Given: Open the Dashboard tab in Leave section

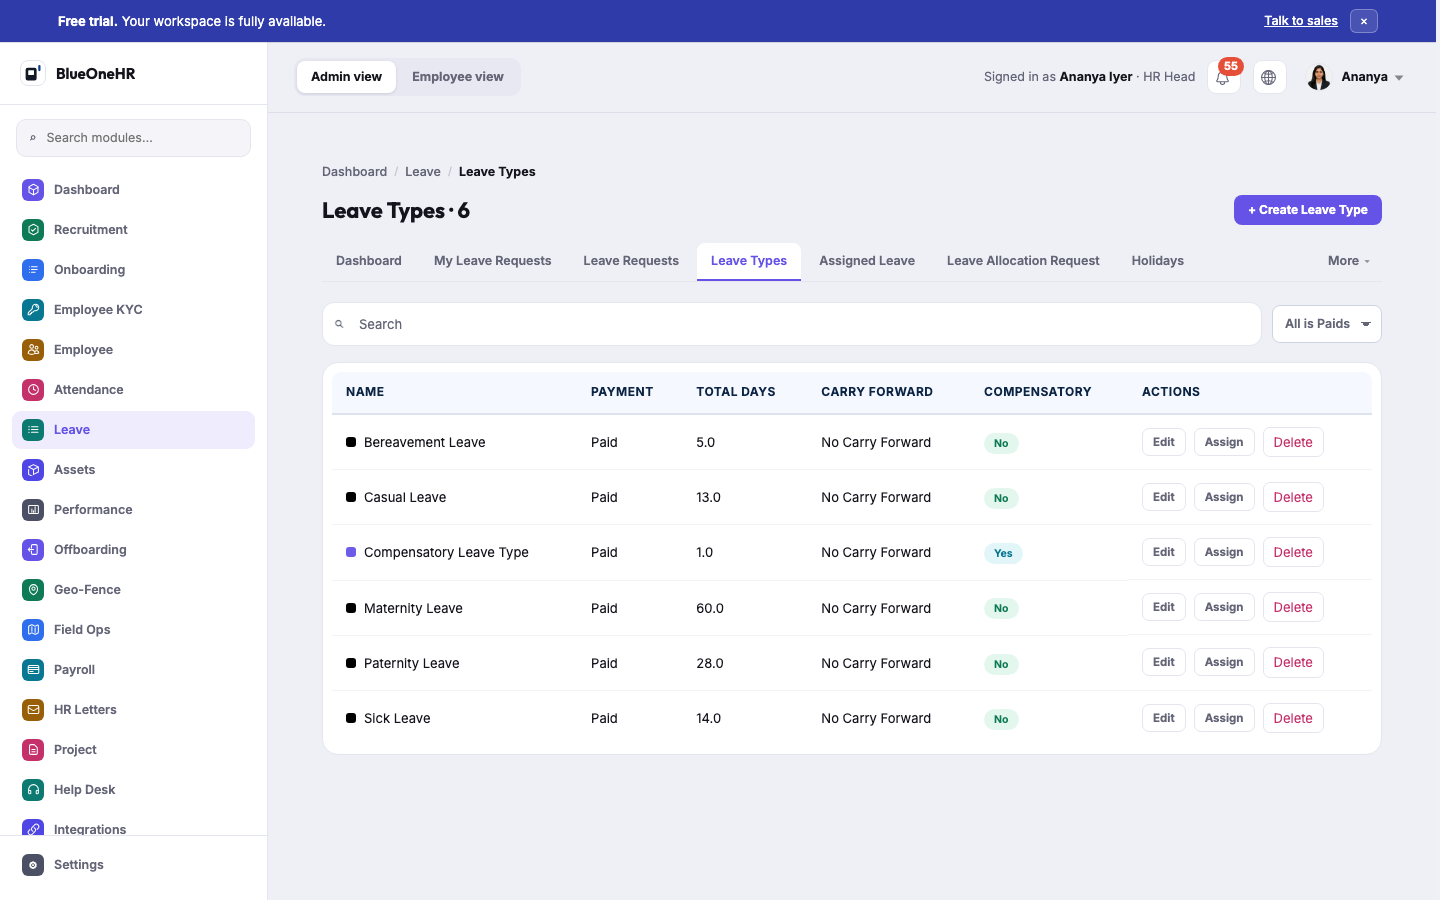Looking at the screenshot, I should tap(369, 261).
